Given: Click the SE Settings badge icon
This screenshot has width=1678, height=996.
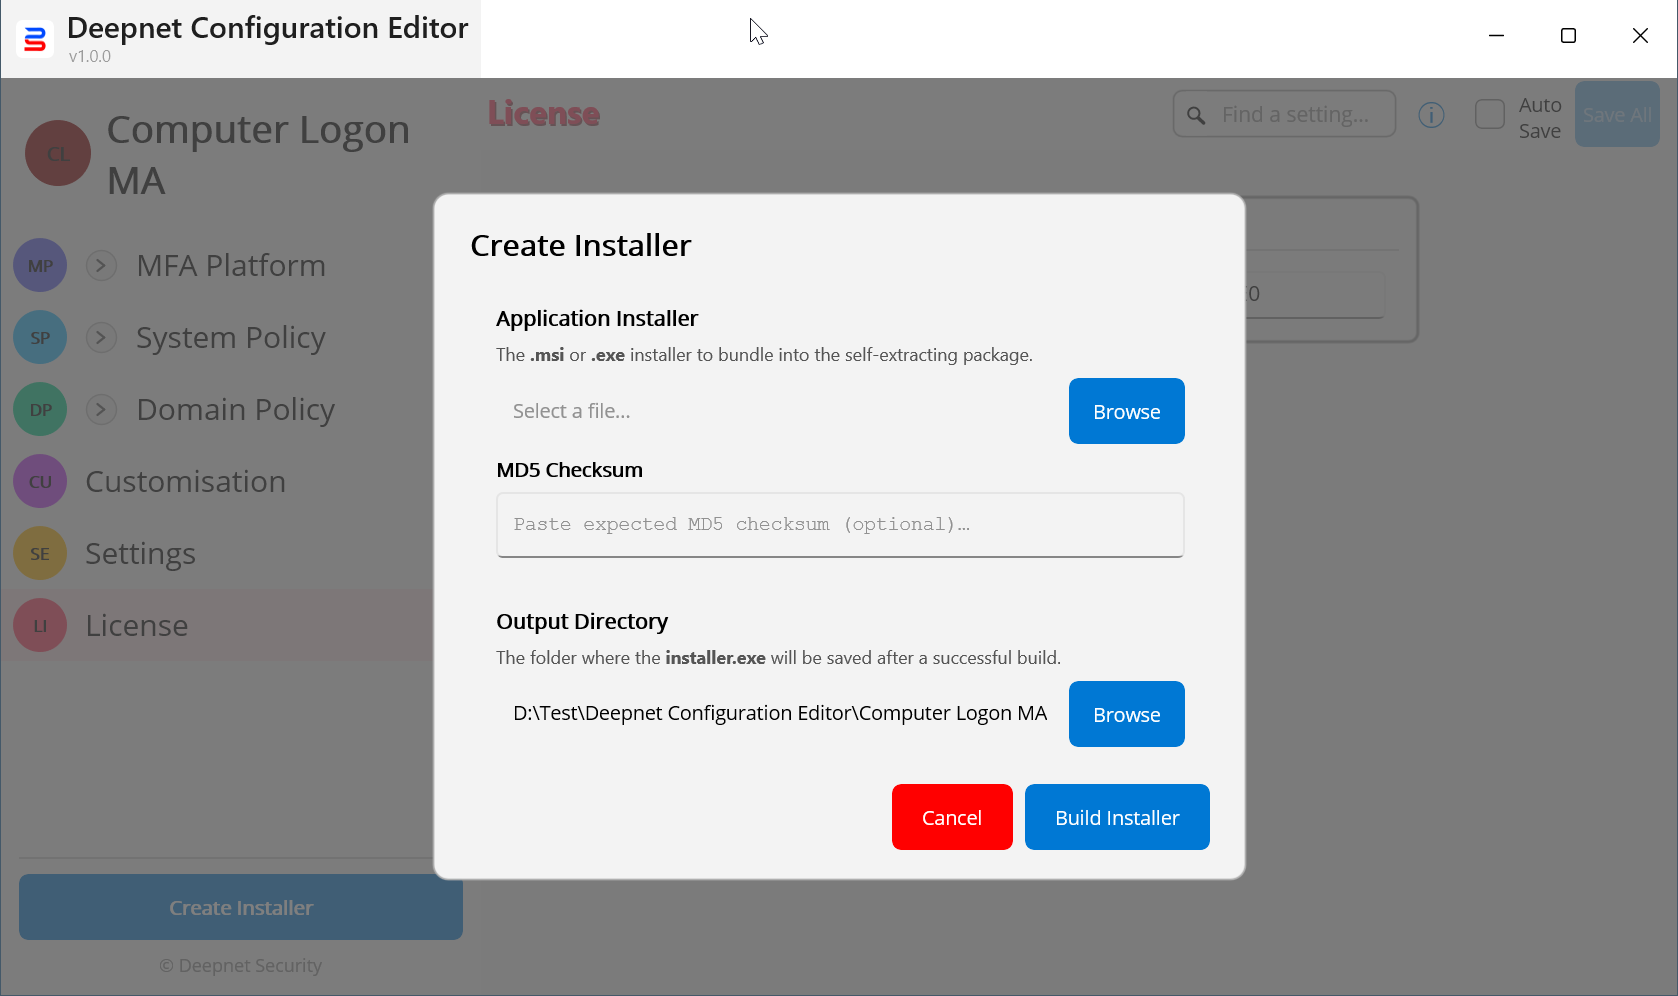Looking at the screenshot, I should tap(40, 554).
